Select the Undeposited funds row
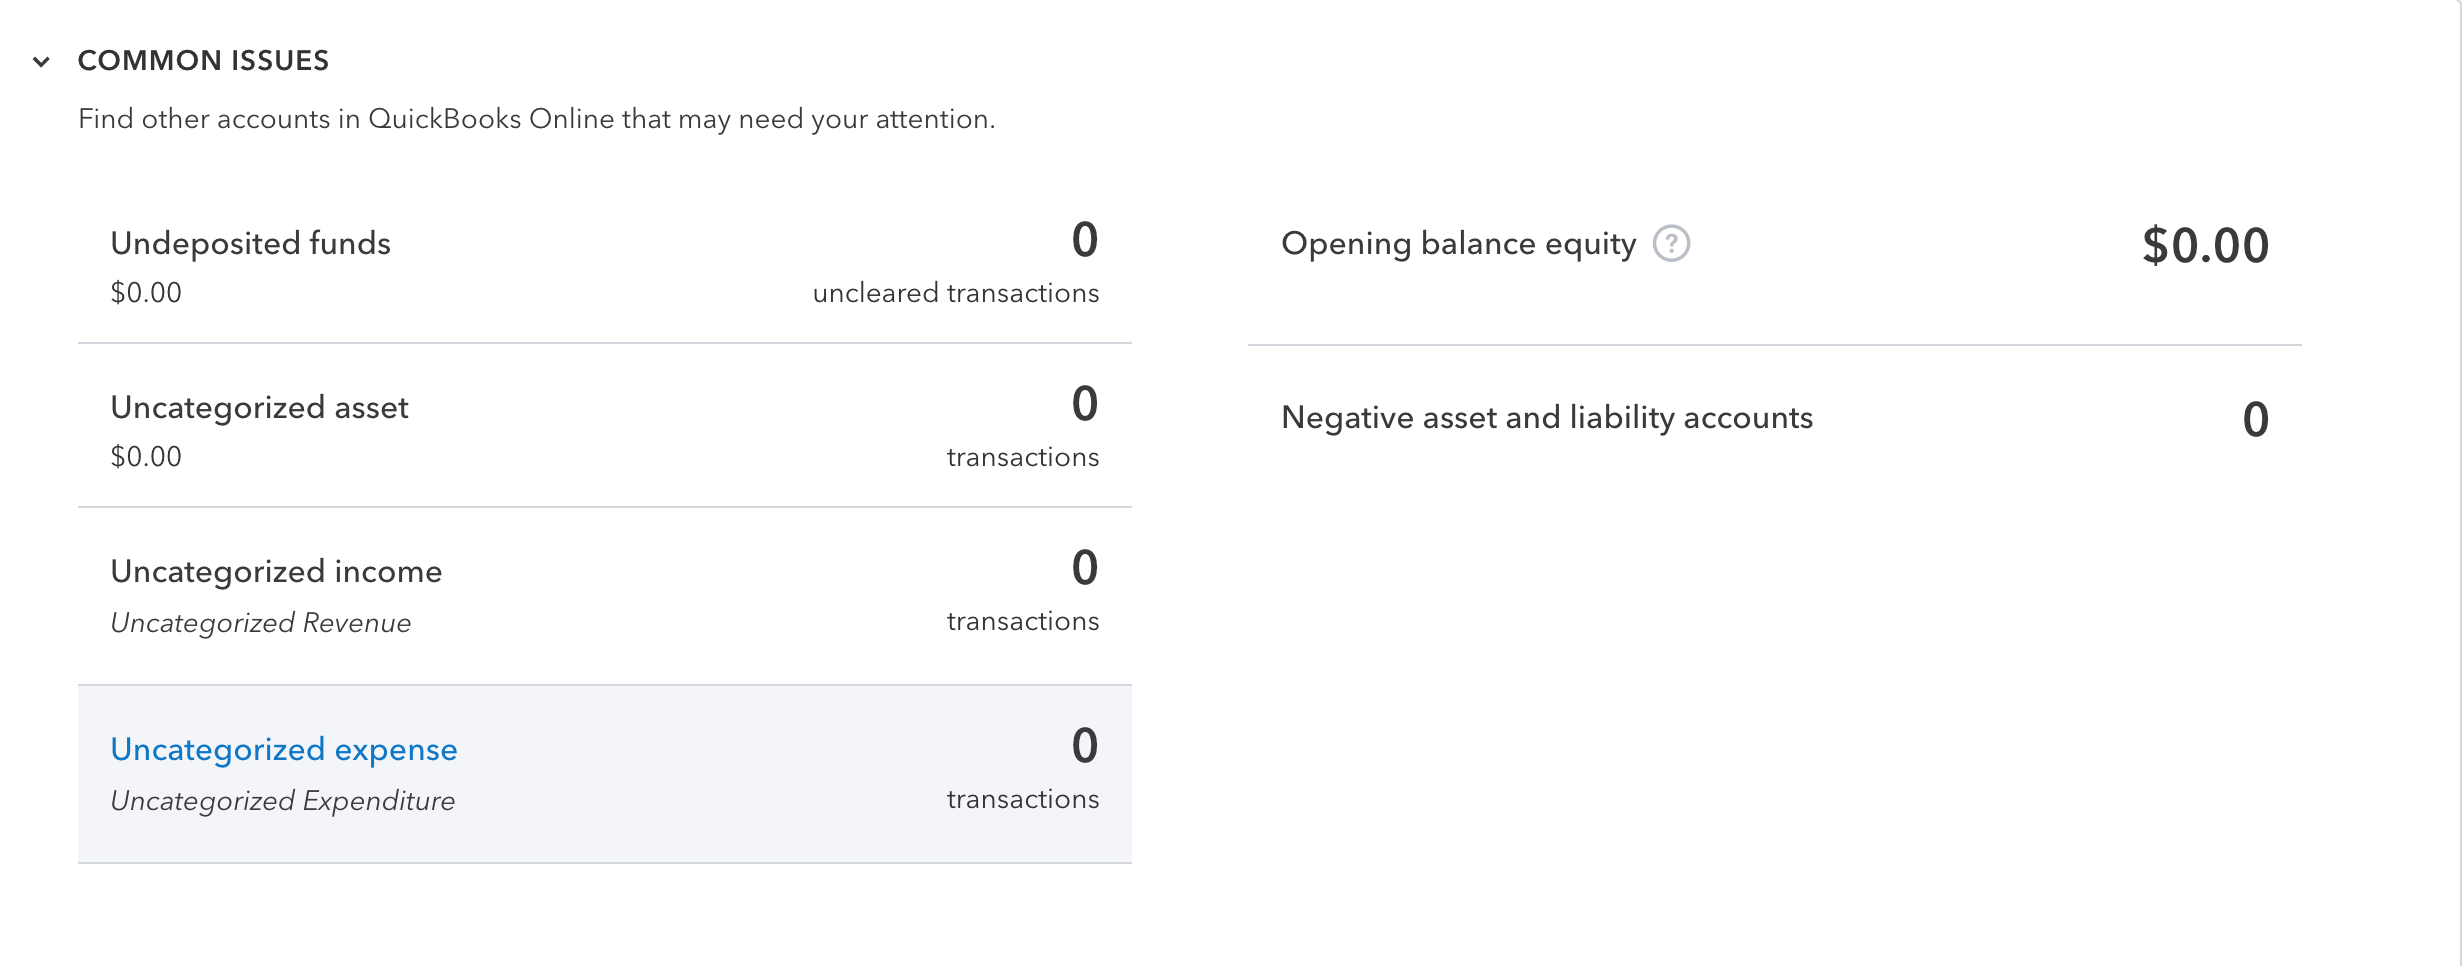 coord(605,264)
